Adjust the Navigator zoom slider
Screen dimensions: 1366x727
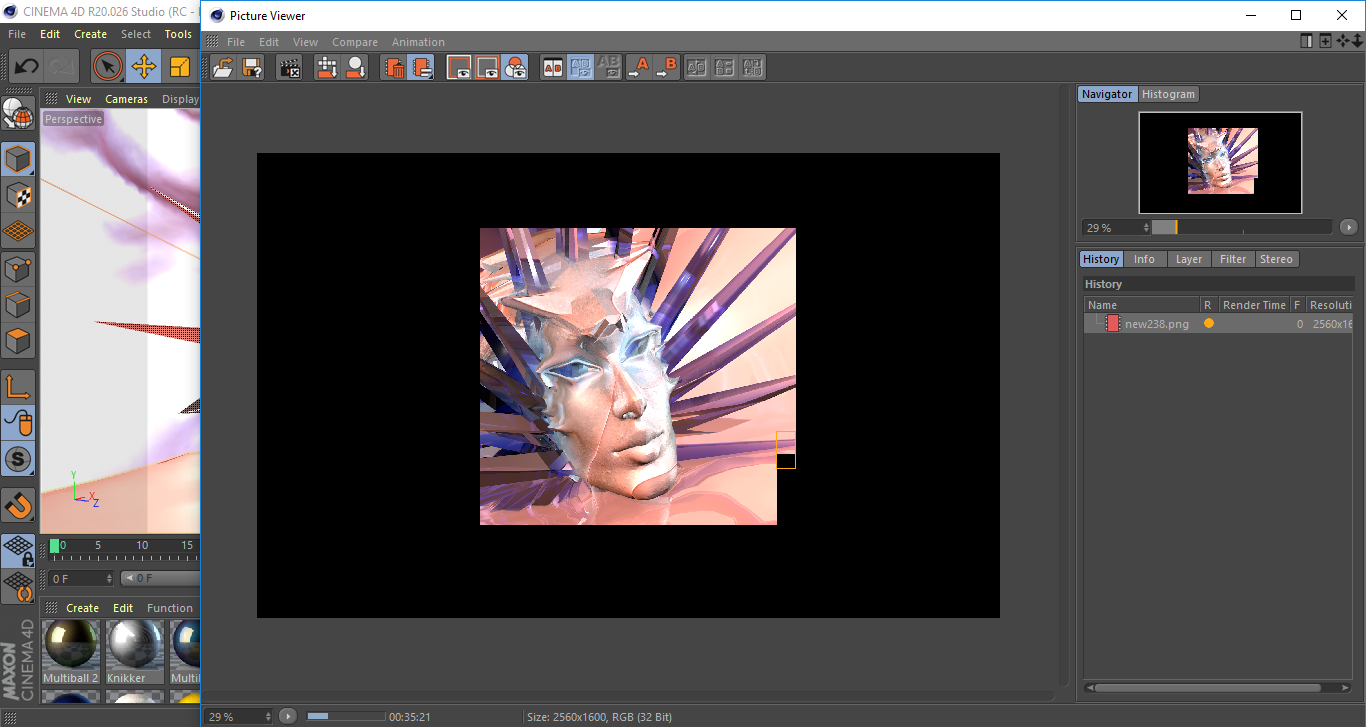(1242, 227)
